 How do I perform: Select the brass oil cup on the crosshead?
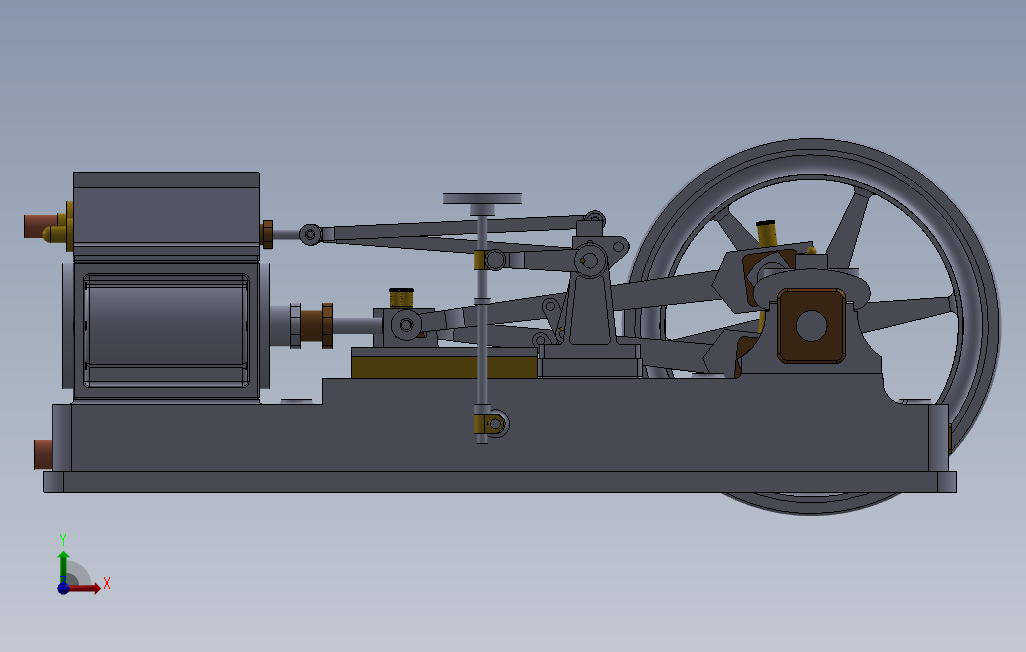(401, 297)
